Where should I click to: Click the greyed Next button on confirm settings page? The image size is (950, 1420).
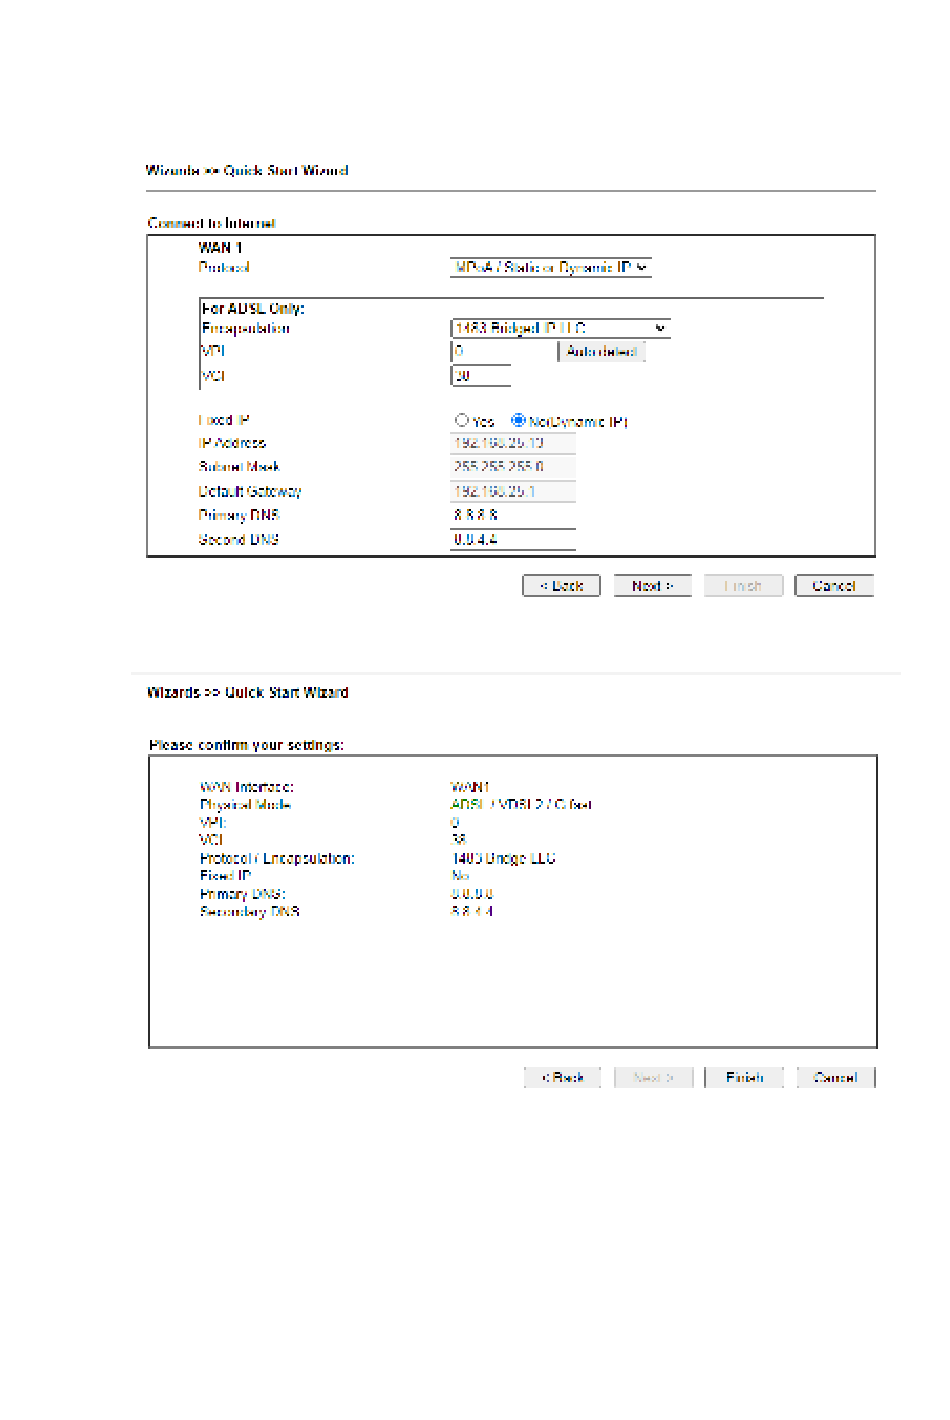(x=653, y=1077)
